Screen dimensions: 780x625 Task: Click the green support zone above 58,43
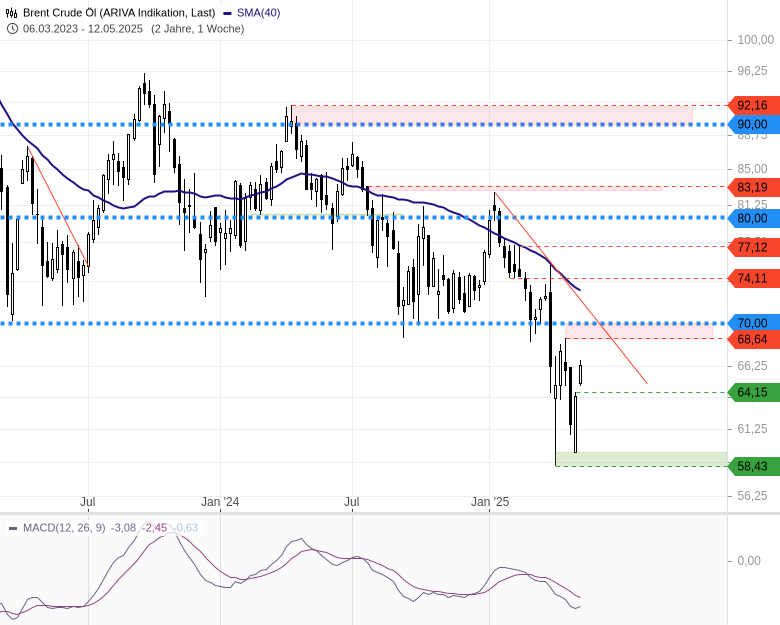[641, 459]
